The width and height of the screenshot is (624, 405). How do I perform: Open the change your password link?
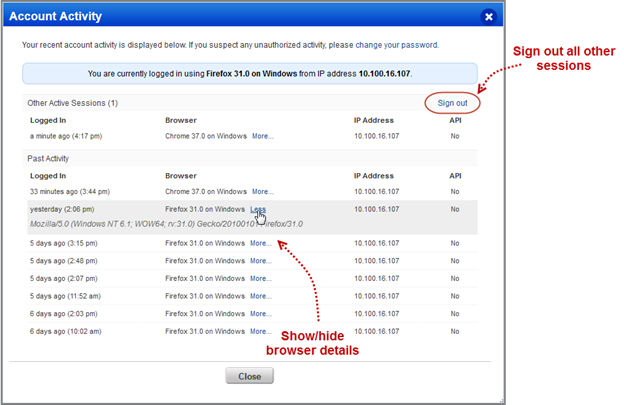396,45
